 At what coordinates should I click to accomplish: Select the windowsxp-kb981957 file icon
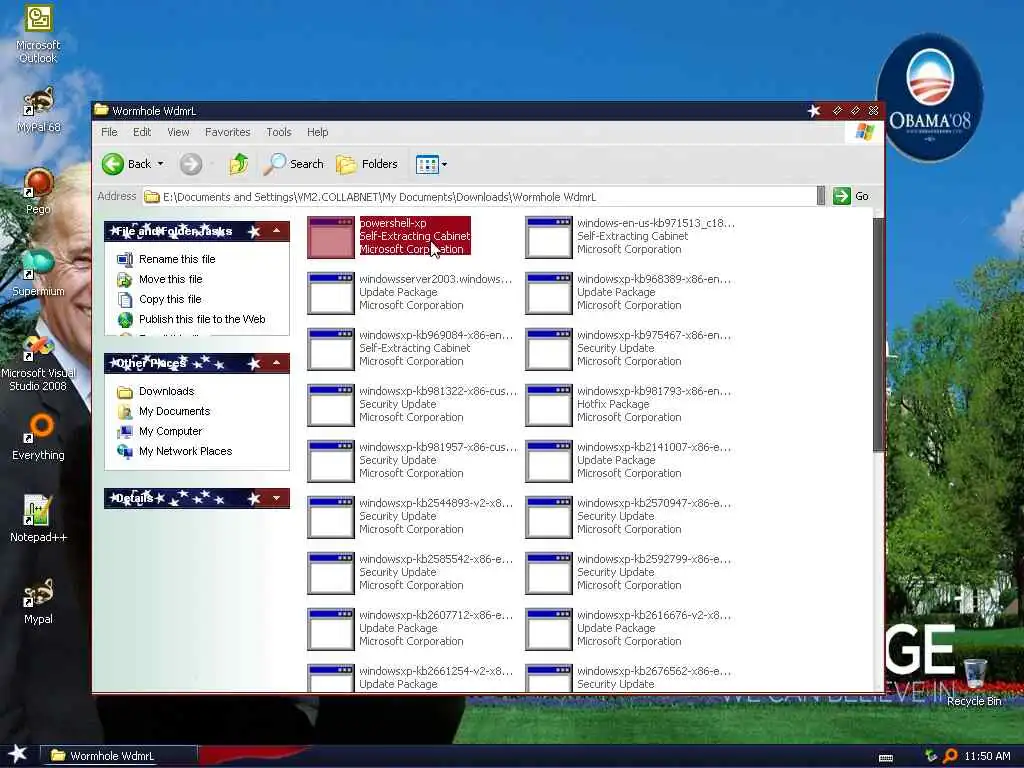[331, 462]
